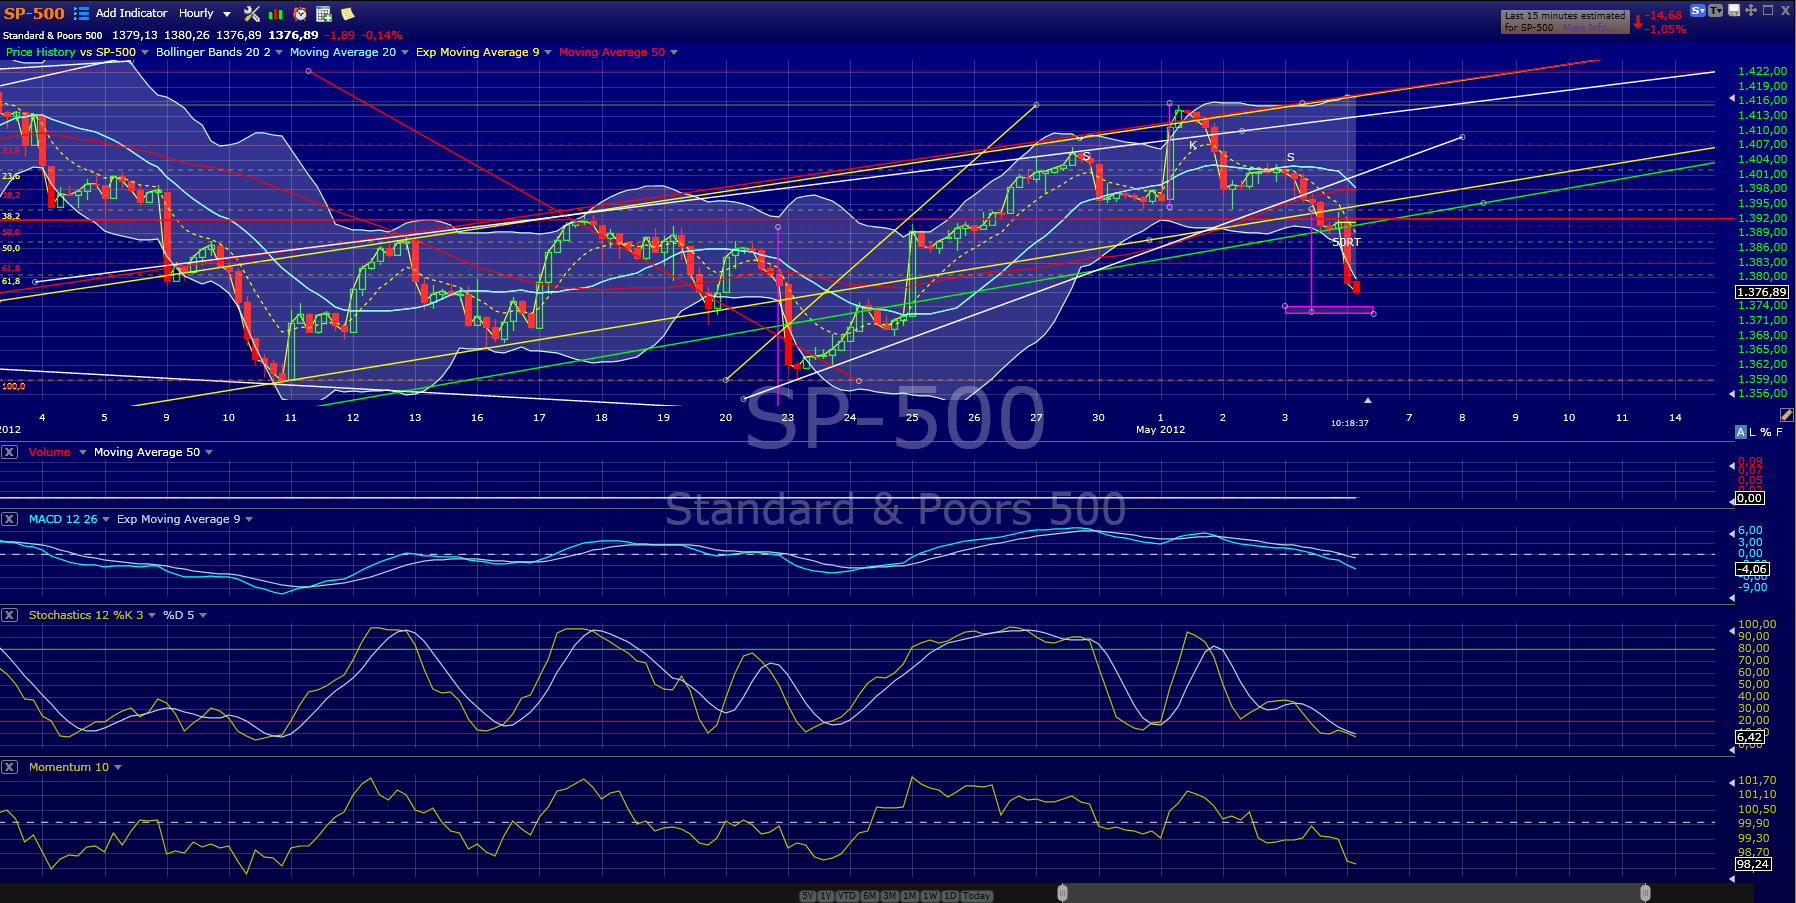Viewport: 1796px width, 903px height.
Task: Toggle logarithmic scale L button
Action: 1753,432
